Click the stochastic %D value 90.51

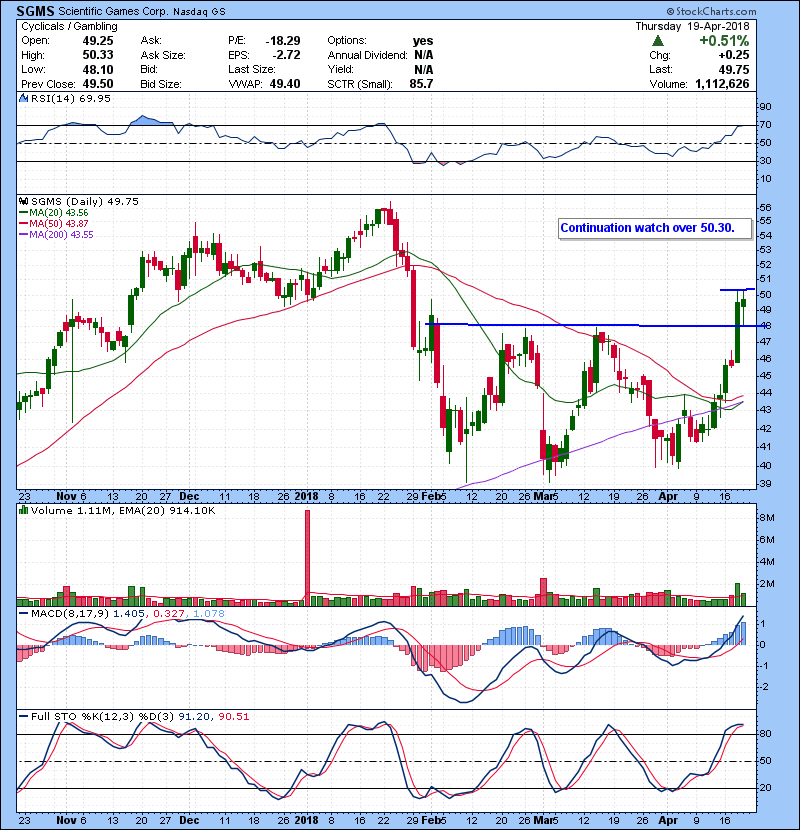tap(233, 717)
